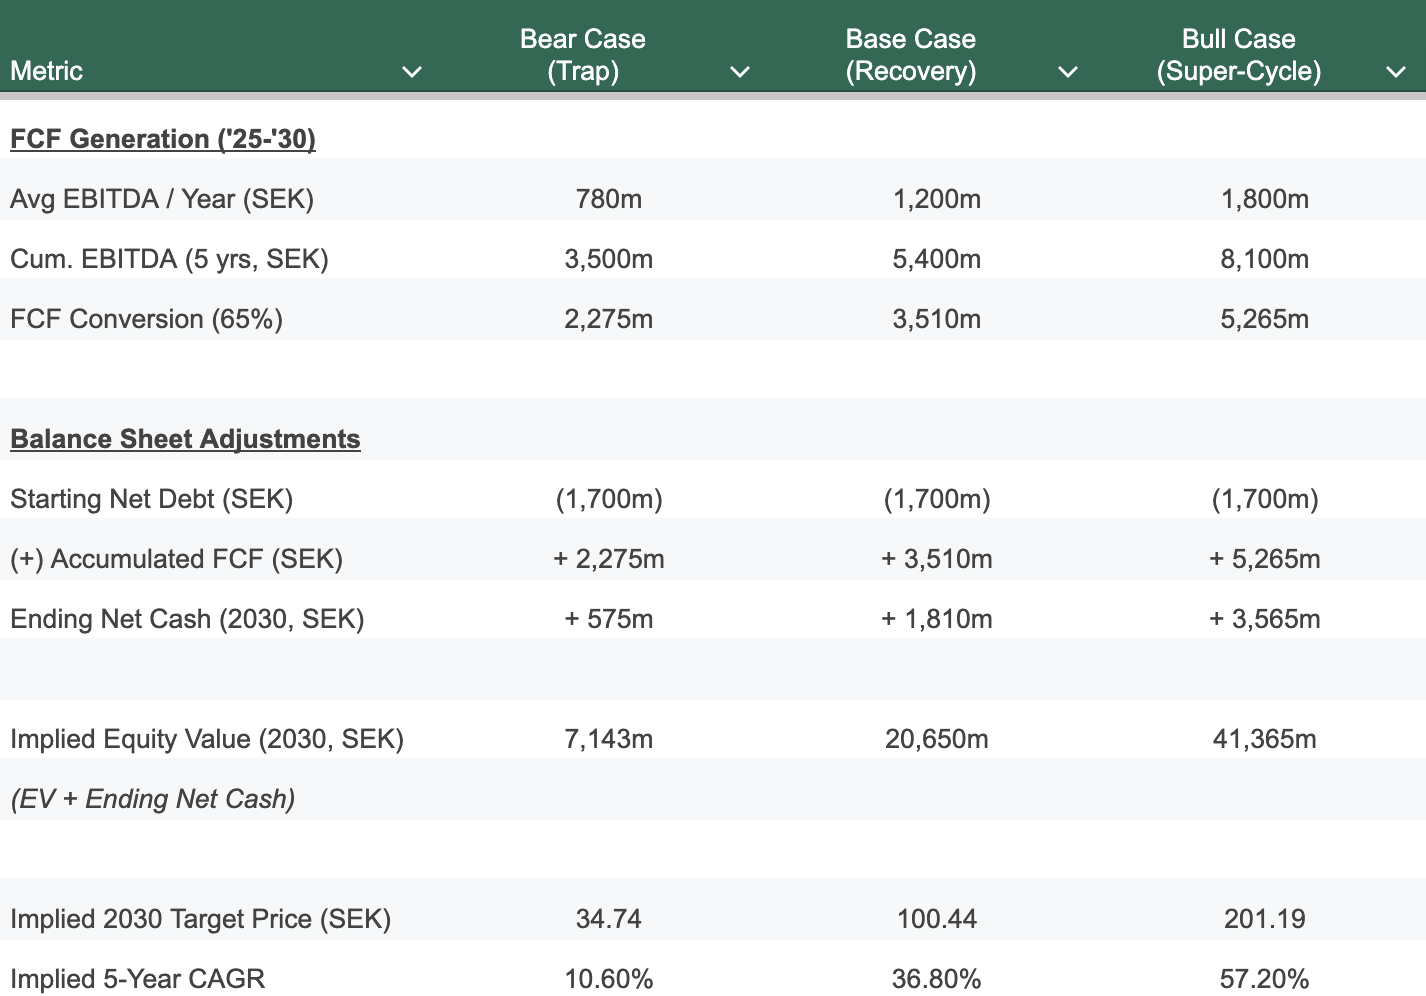This screenshot has height=996, width=1426.
Task: Click the Base Case target price 100.44
Action: [x=937, y=919]
